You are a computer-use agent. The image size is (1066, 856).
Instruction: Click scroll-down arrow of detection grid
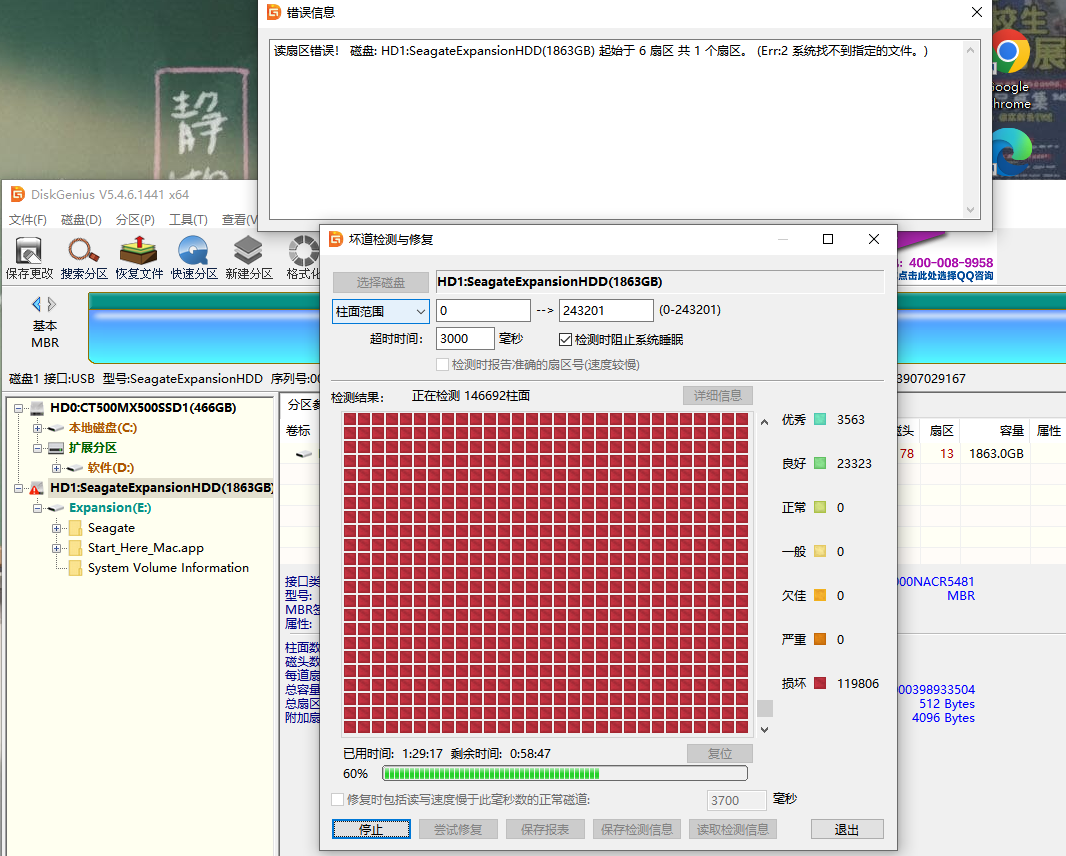pyautogui.click(x=765, y=729)
